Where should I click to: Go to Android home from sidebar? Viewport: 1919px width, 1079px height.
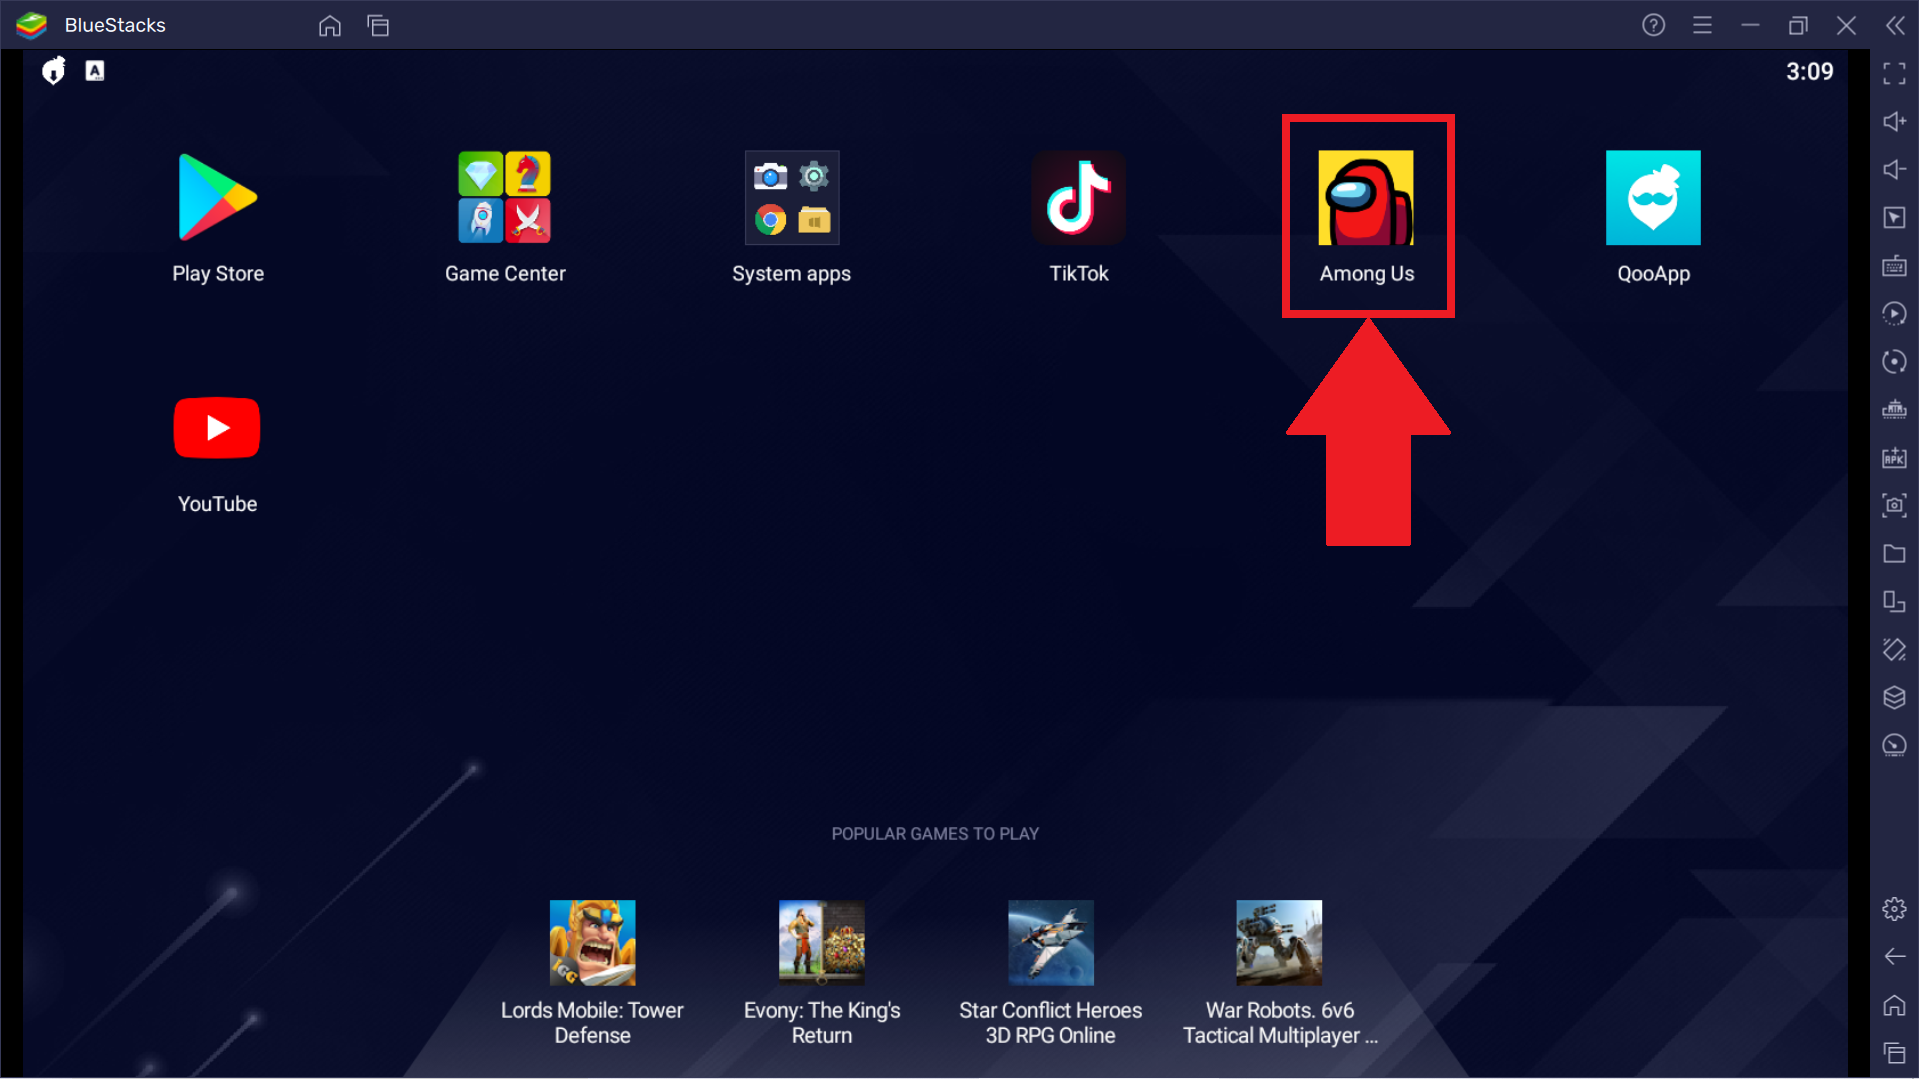click(1894, 1005)
